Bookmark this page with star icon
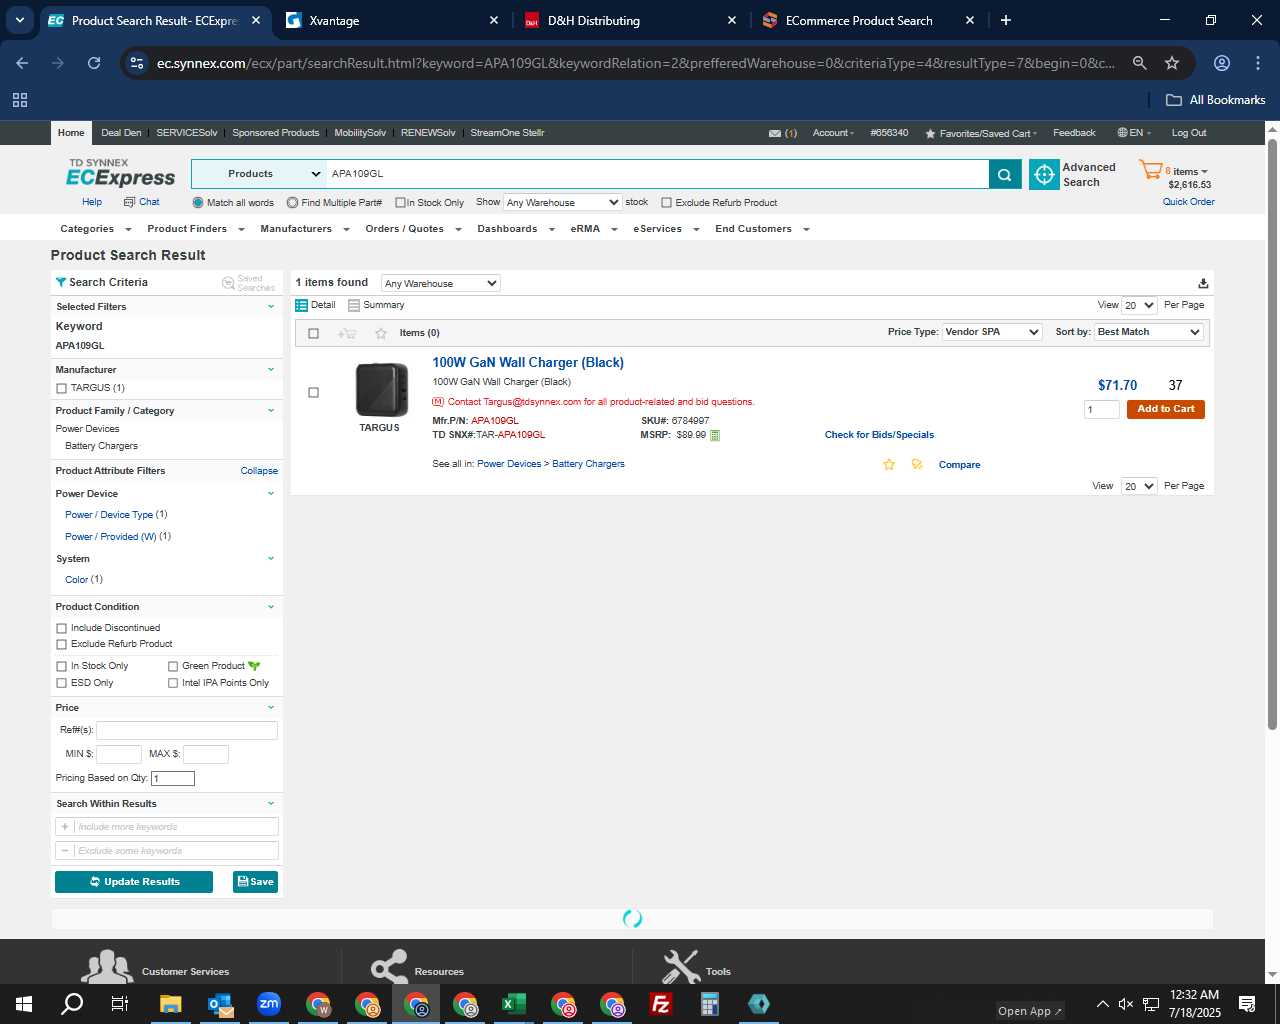The image size is (1280, 1024). (x=1172, y=63)
